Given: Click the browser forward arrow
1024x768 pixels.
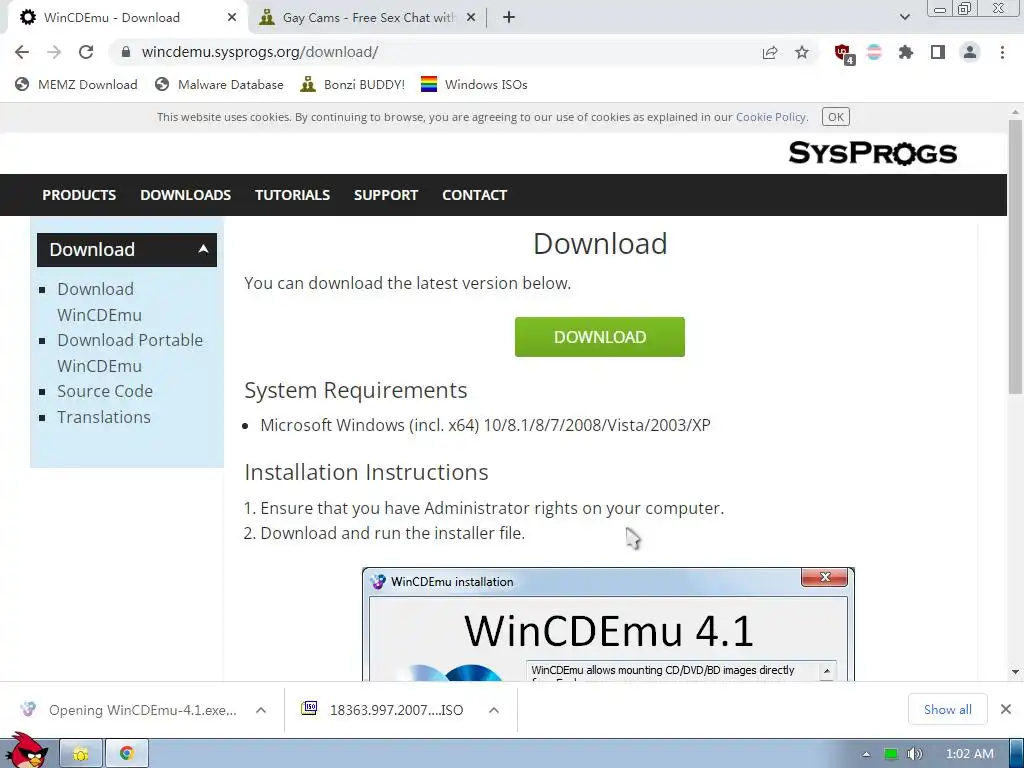Looking at the screenshot, I should [x=54, y=52].
